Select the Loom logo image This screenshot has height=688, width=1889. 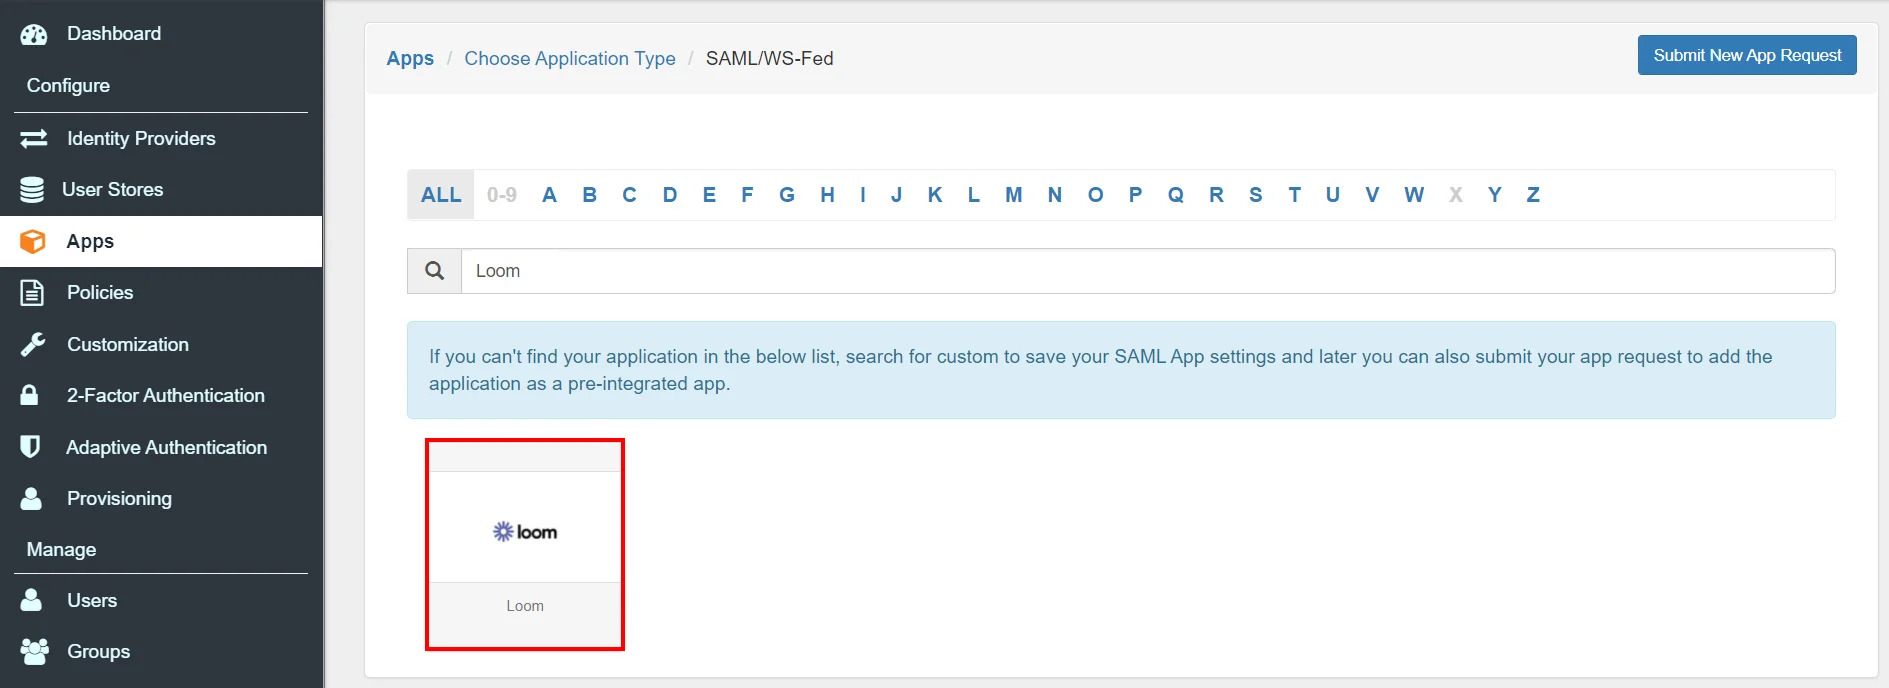[525, 532]
